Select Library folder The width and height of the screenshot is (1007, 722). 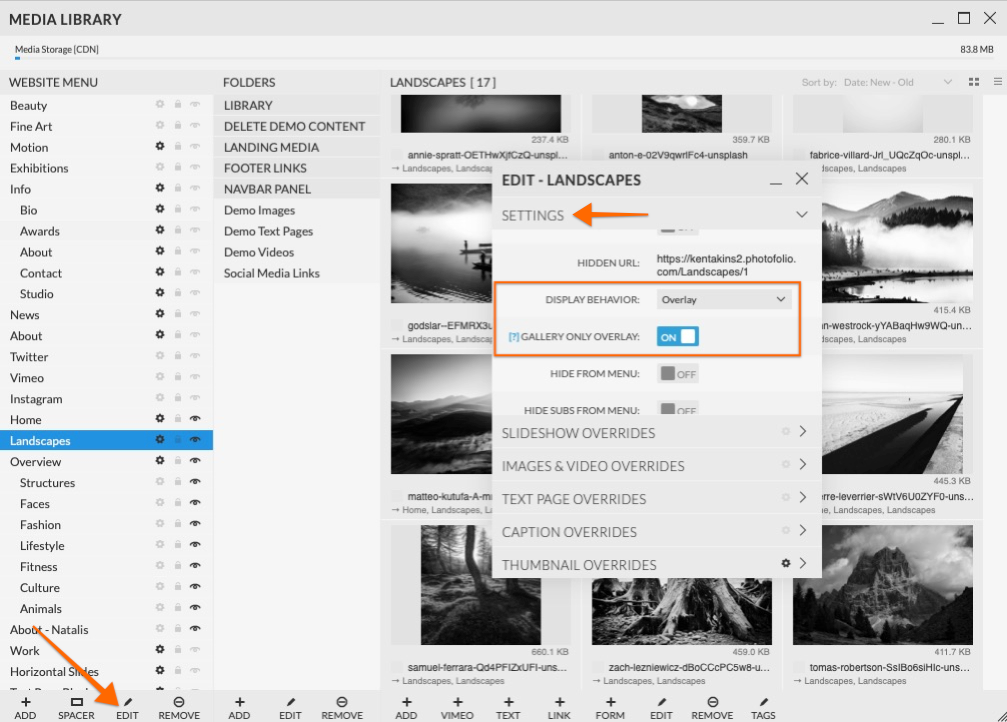[x=297, y=105]
